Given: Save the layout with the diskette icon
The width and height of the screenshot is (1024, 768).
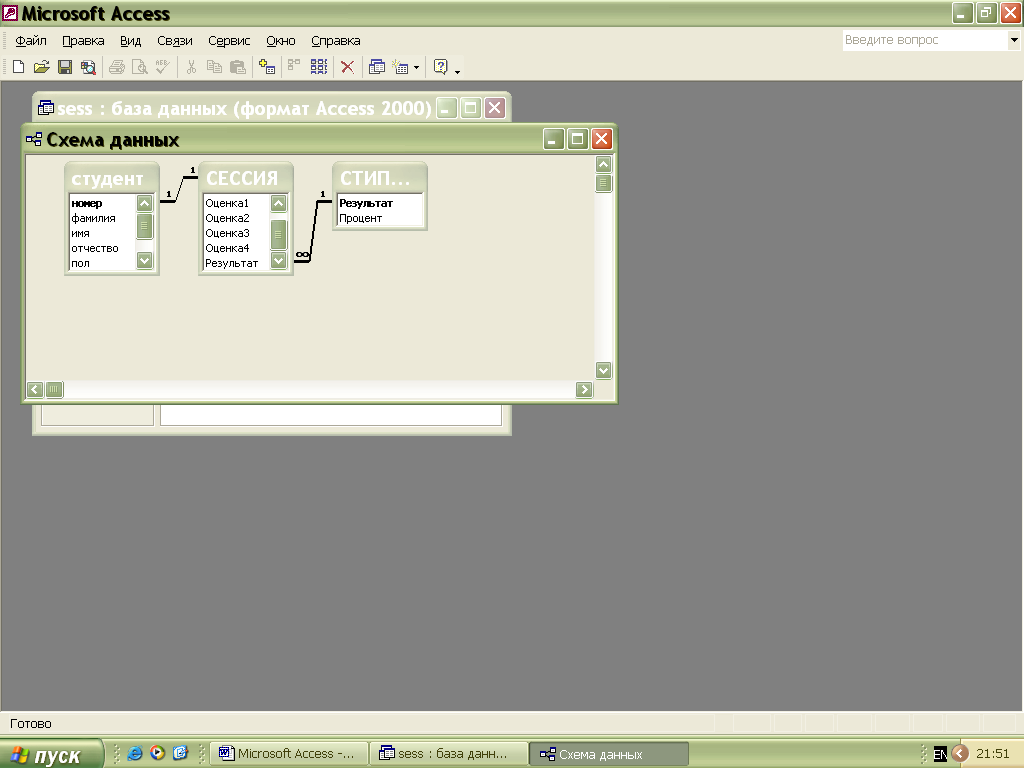Looking at the screenshot, I should click(65, 67).
